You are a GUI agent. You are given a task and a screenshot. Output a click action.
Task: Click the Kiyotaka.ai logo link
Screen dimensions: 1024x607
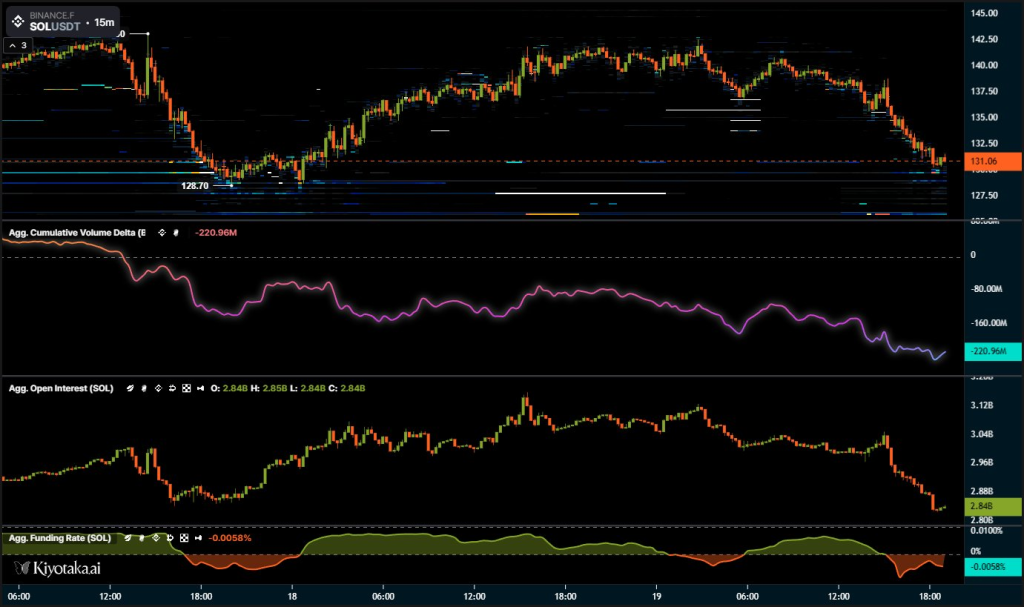click(x=58, y=568)
